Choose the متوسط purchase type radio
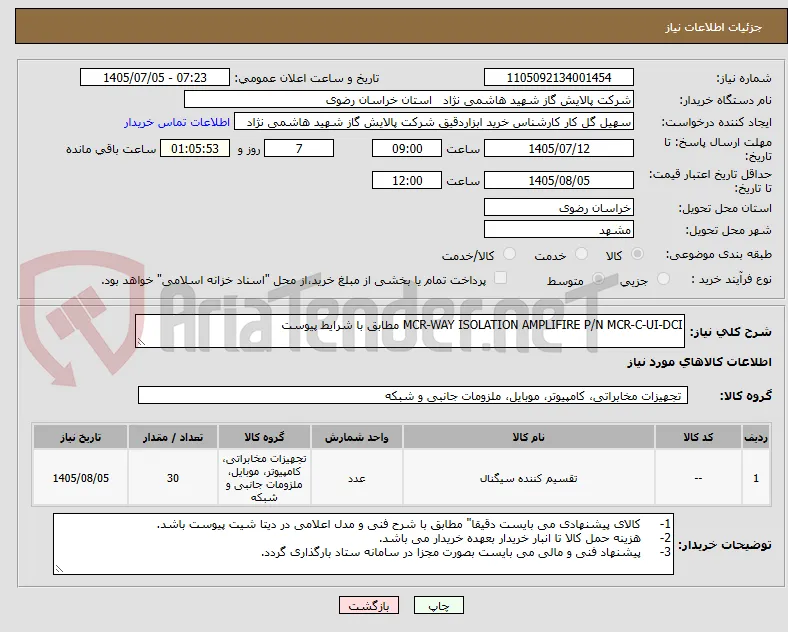 (x=598, y=278)
